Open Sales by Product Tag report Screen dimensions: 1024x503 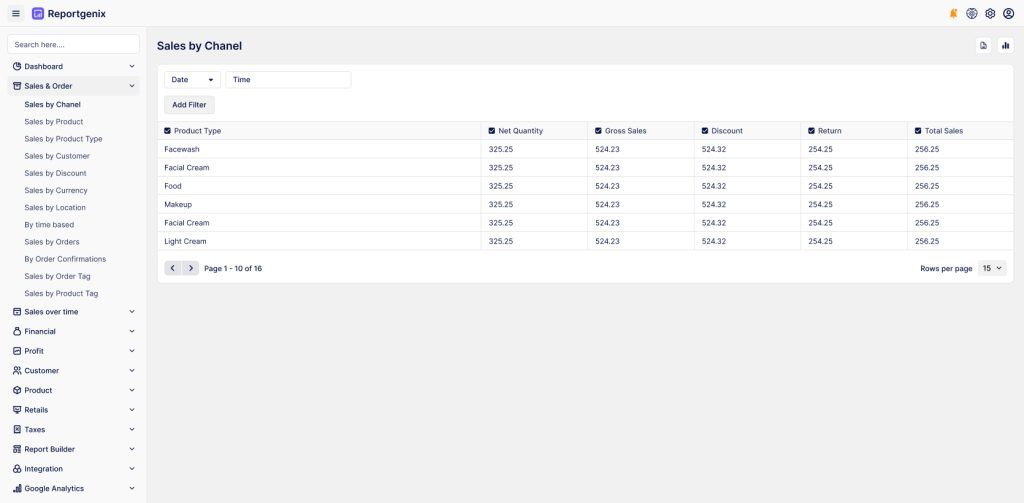coord(61,293)
